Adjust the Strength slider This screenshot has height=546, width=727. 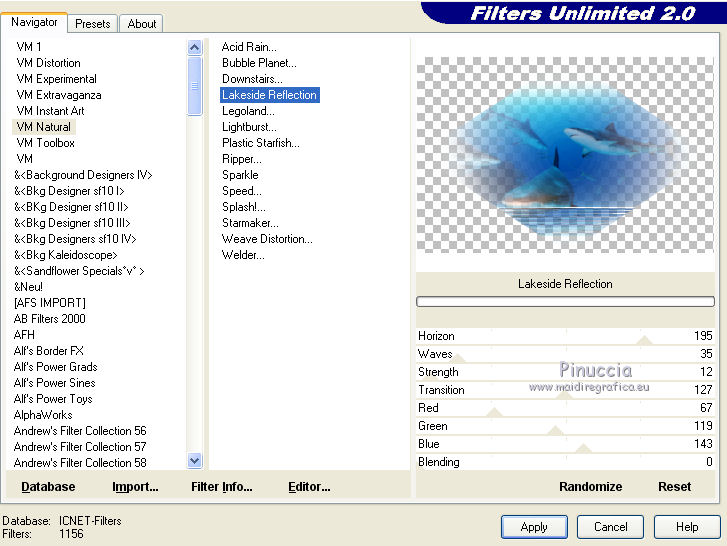click(x=565, y=372)
